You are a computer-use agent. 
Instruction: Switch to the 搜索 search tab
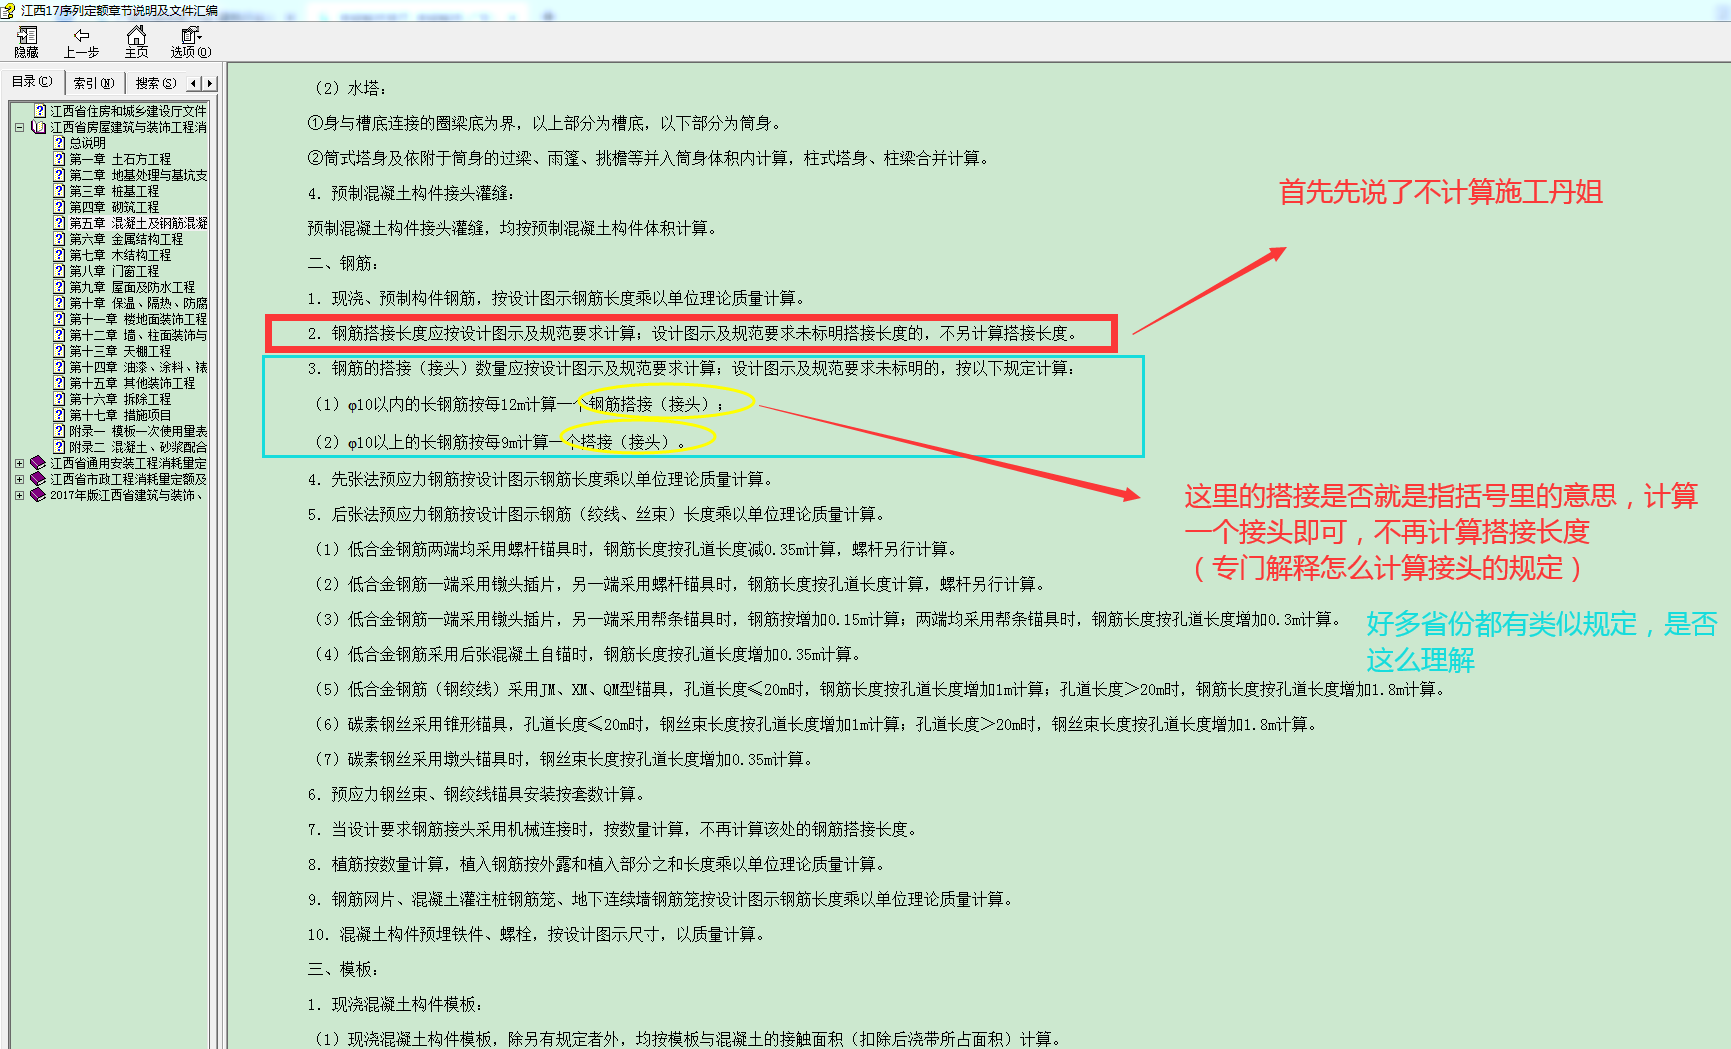point(156,83)
